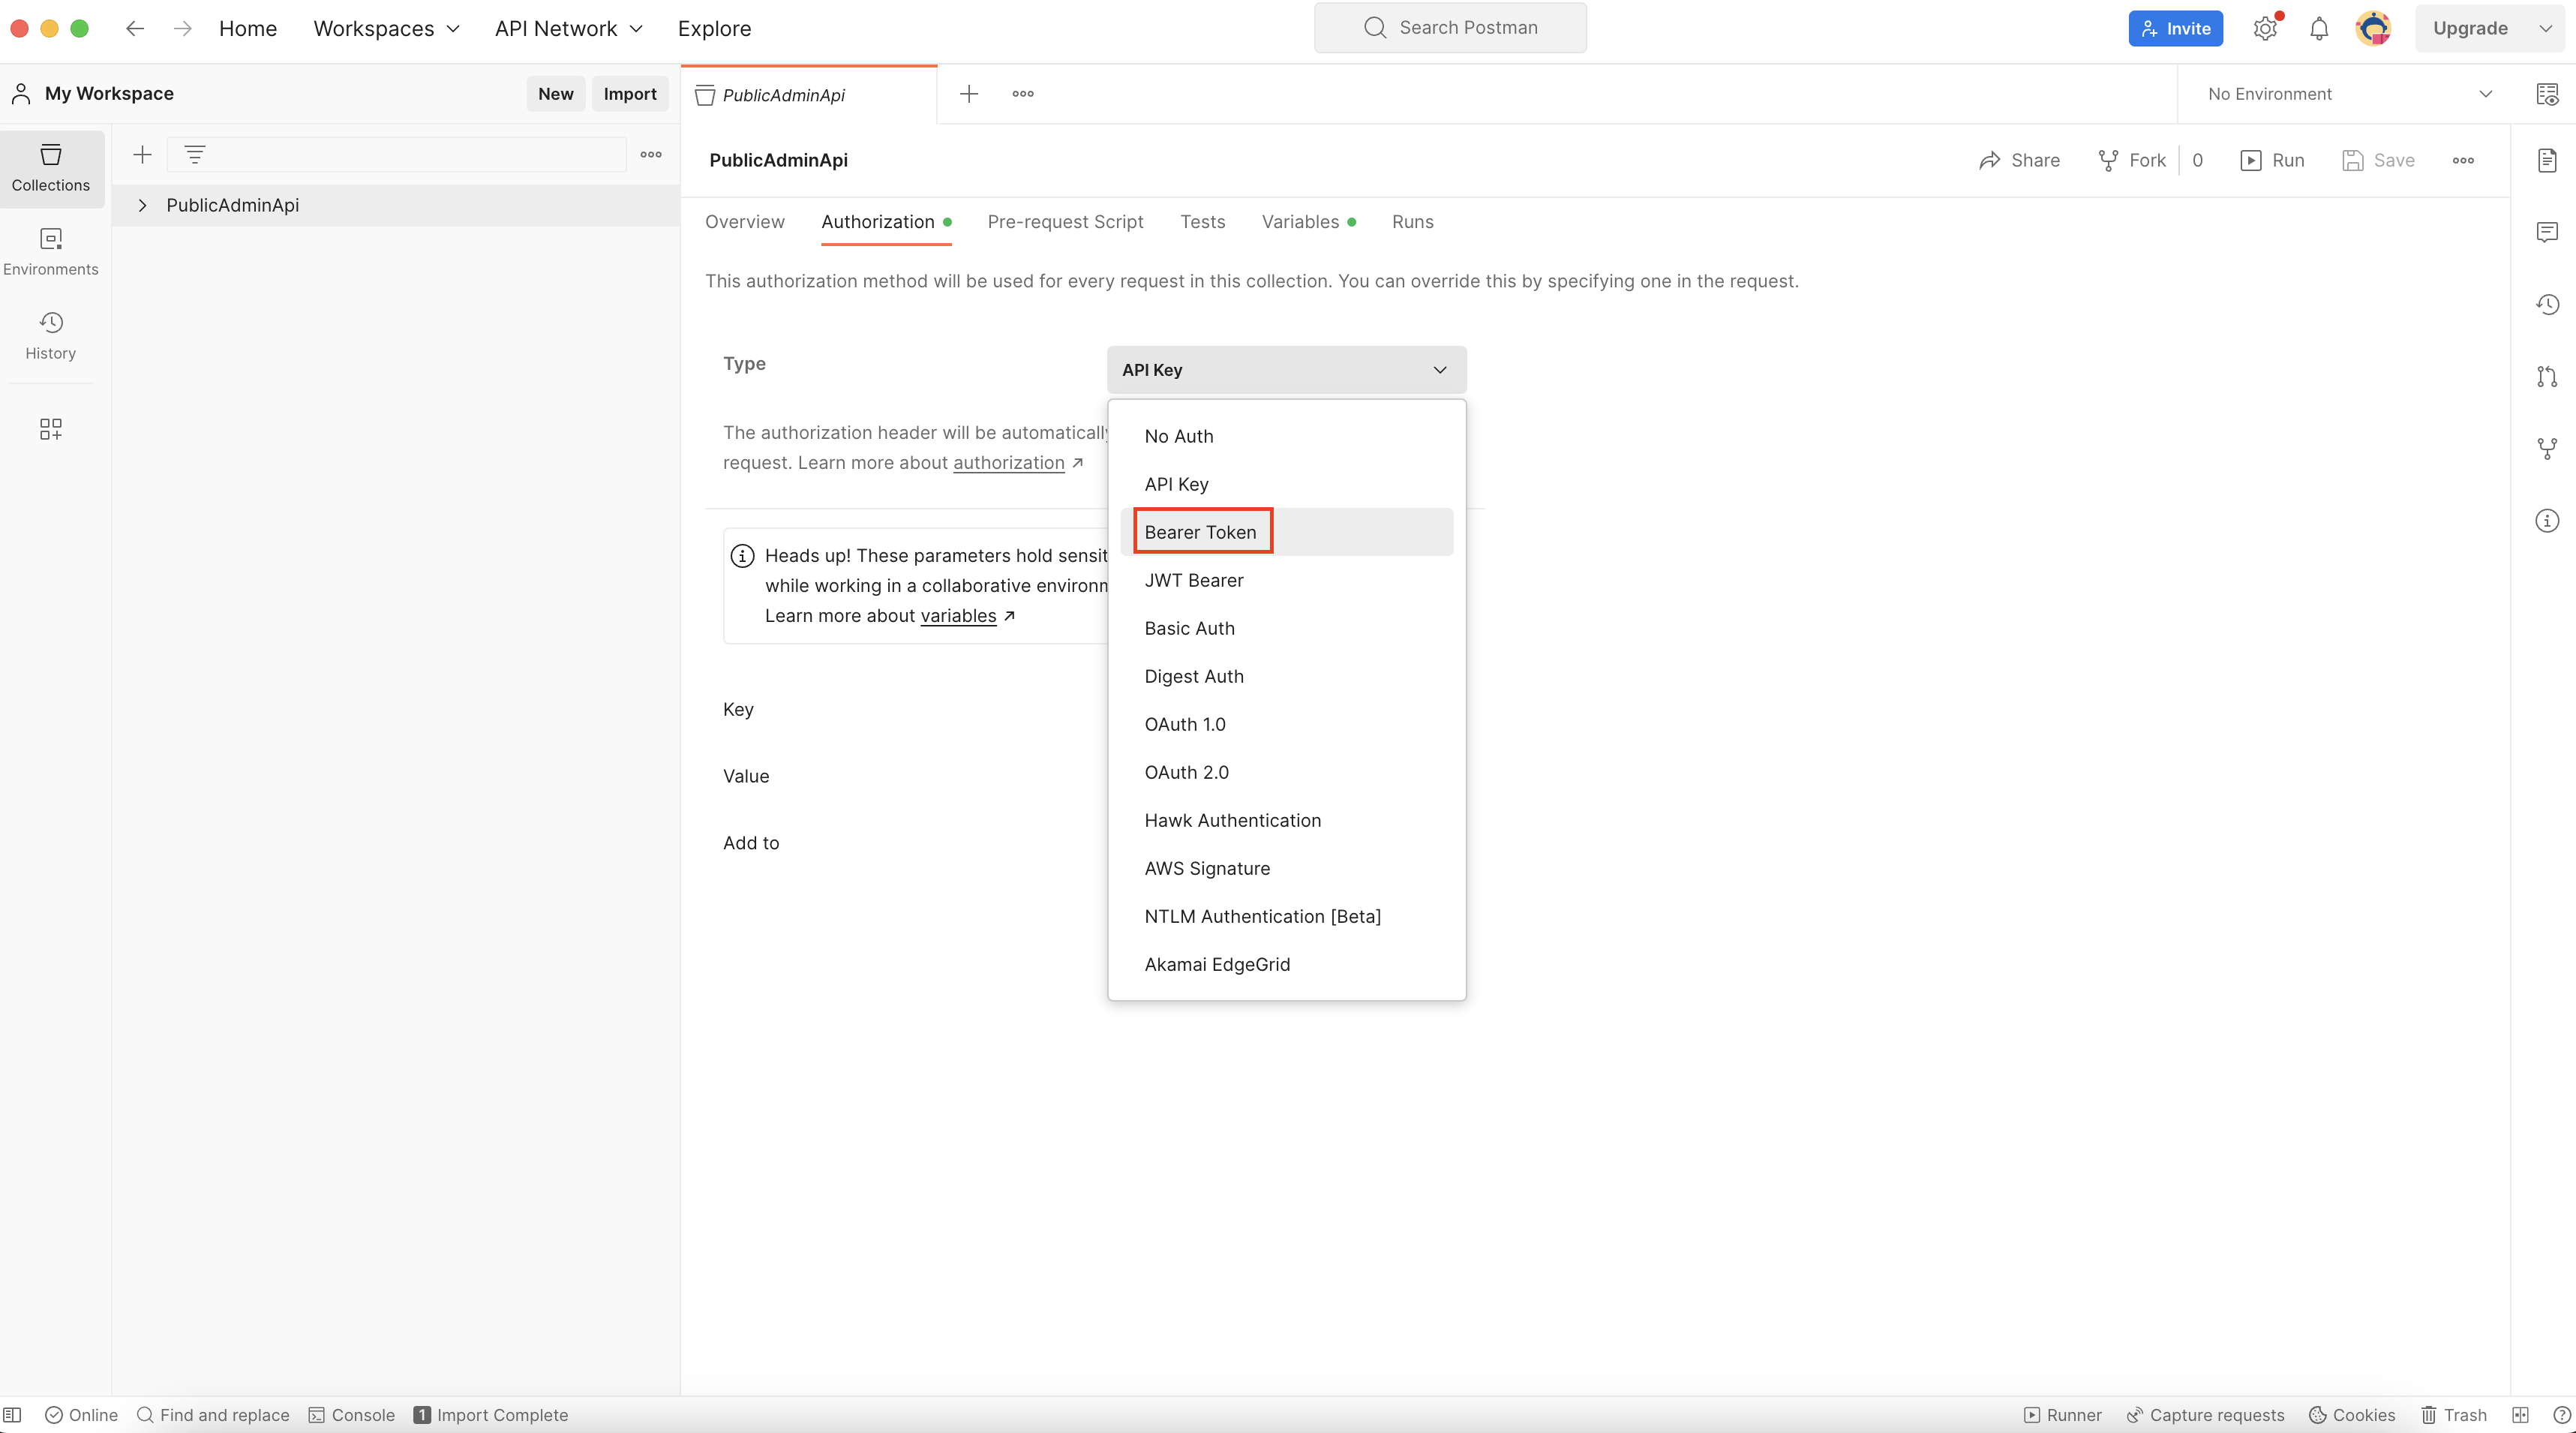The image size is (2576, 1433).
Task: Choose OAuth 2.0 auth type
Action: 1186,772
